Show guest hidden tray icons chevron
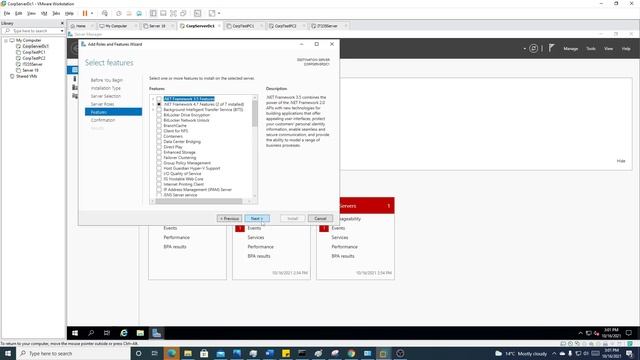 point(580,333)
